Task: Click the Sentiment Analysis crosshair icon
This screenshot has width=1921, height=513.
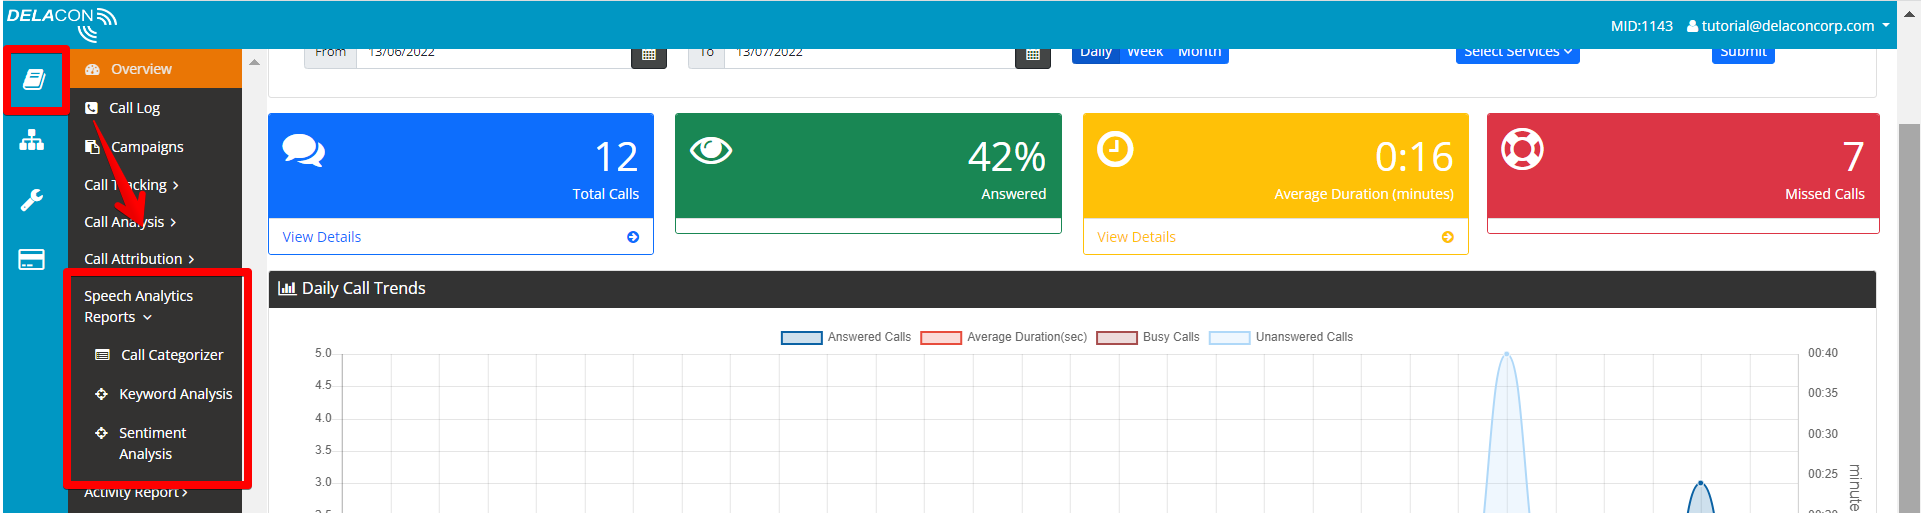Action: [x=101, y=433]
